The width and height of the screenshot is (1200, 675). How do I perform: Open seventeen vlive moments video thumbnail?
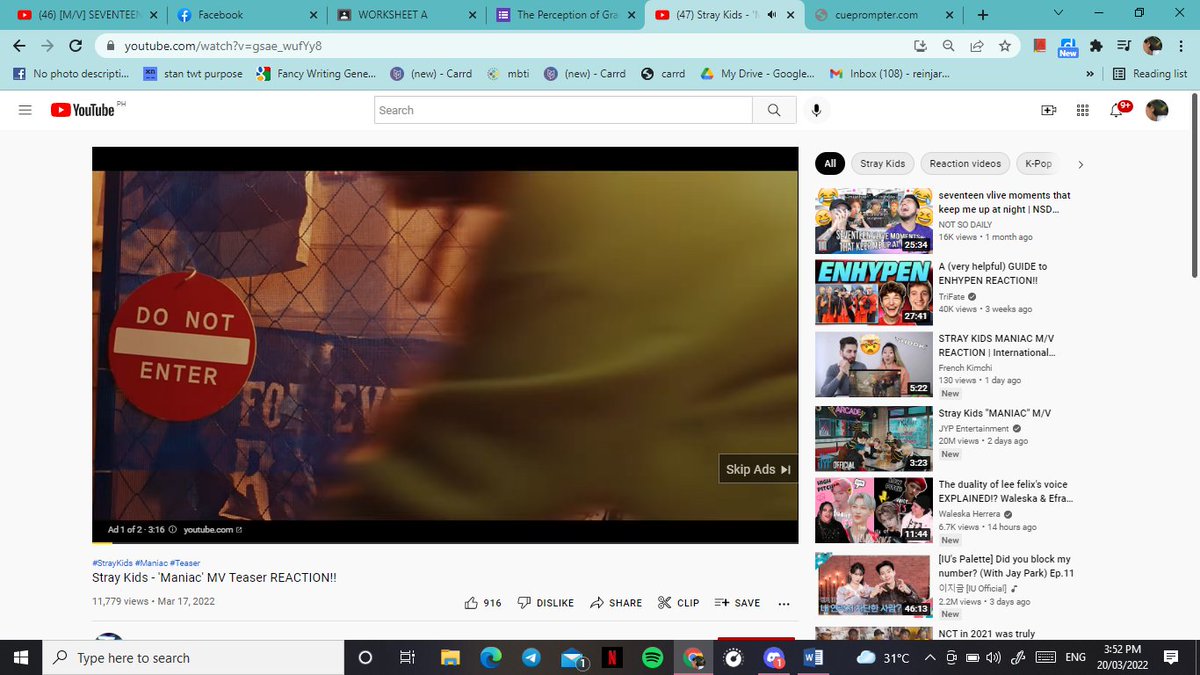coord(874,219)
